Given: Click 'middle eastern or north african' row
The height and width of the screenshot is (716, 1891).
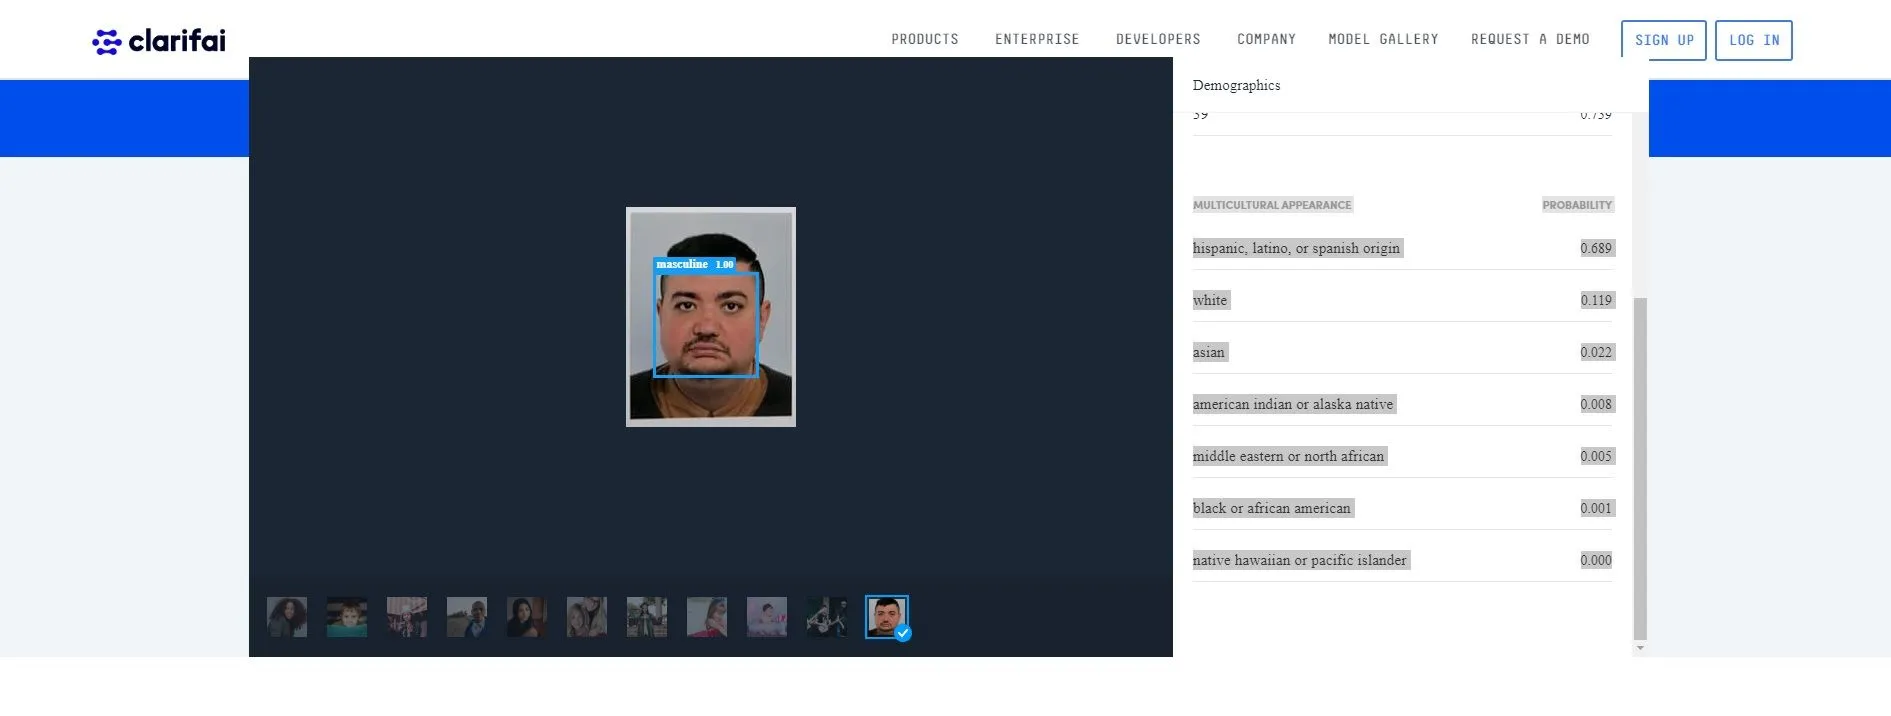Looking at the screenshot, I should [x=1403, y=456].
